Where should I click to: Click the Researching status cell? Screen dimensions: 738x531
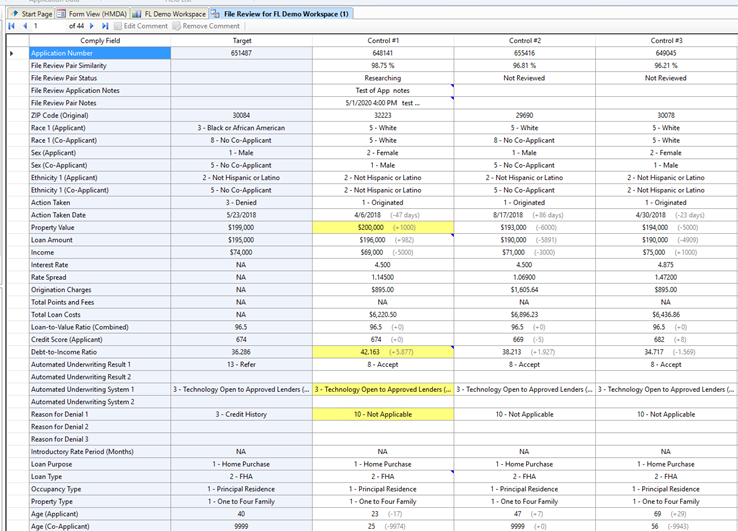coord(383,78)
